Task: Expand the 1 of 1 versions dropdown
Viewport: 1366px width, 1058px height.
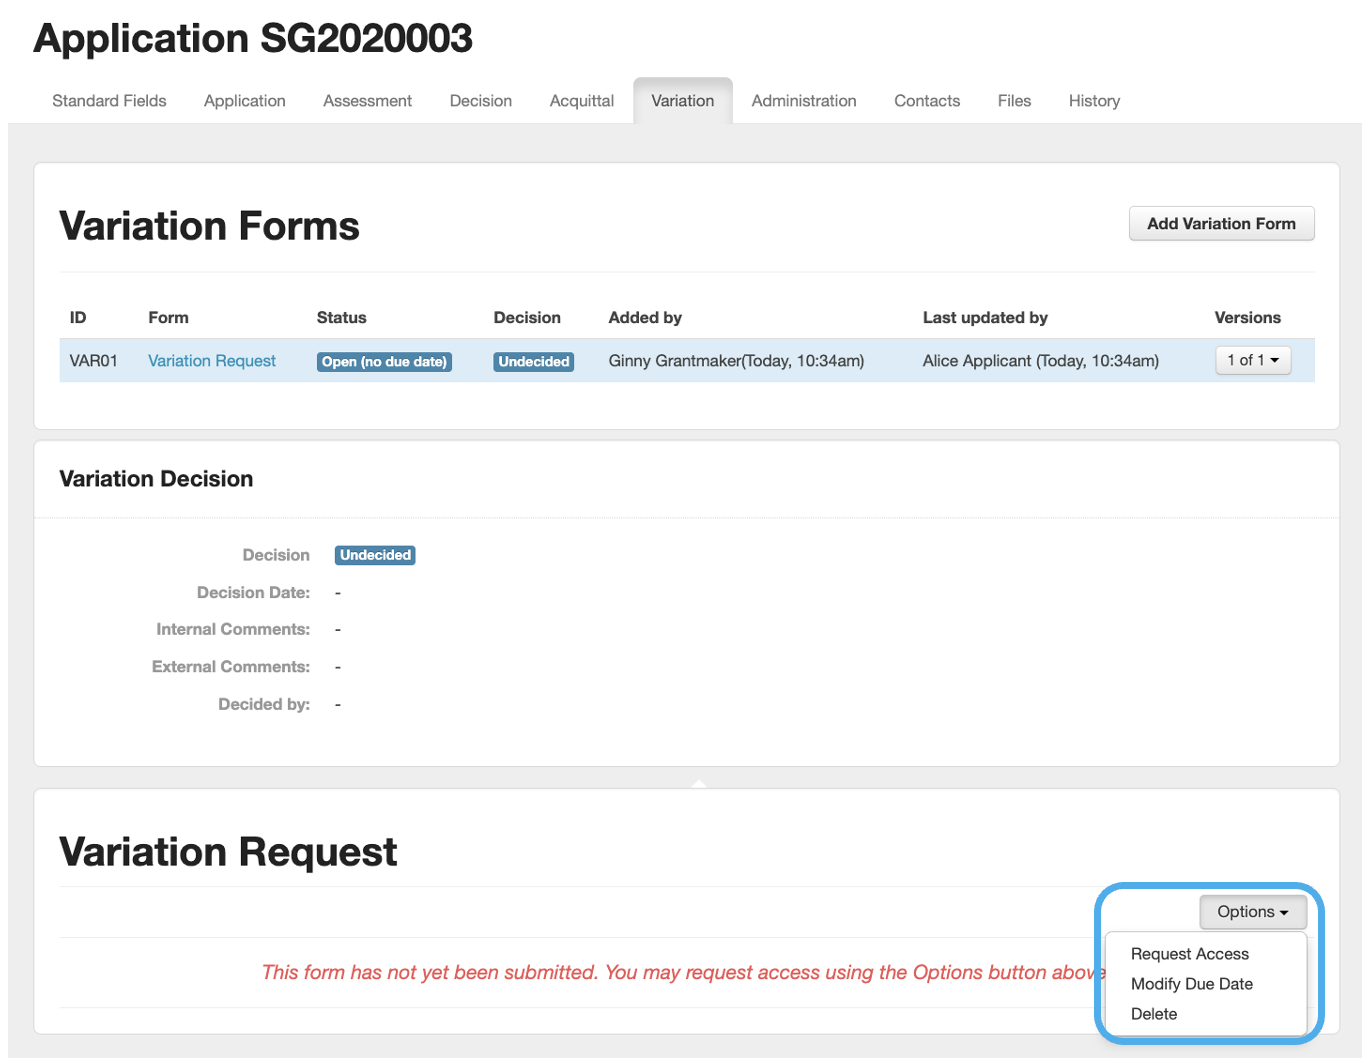Action: (1252, 360)
